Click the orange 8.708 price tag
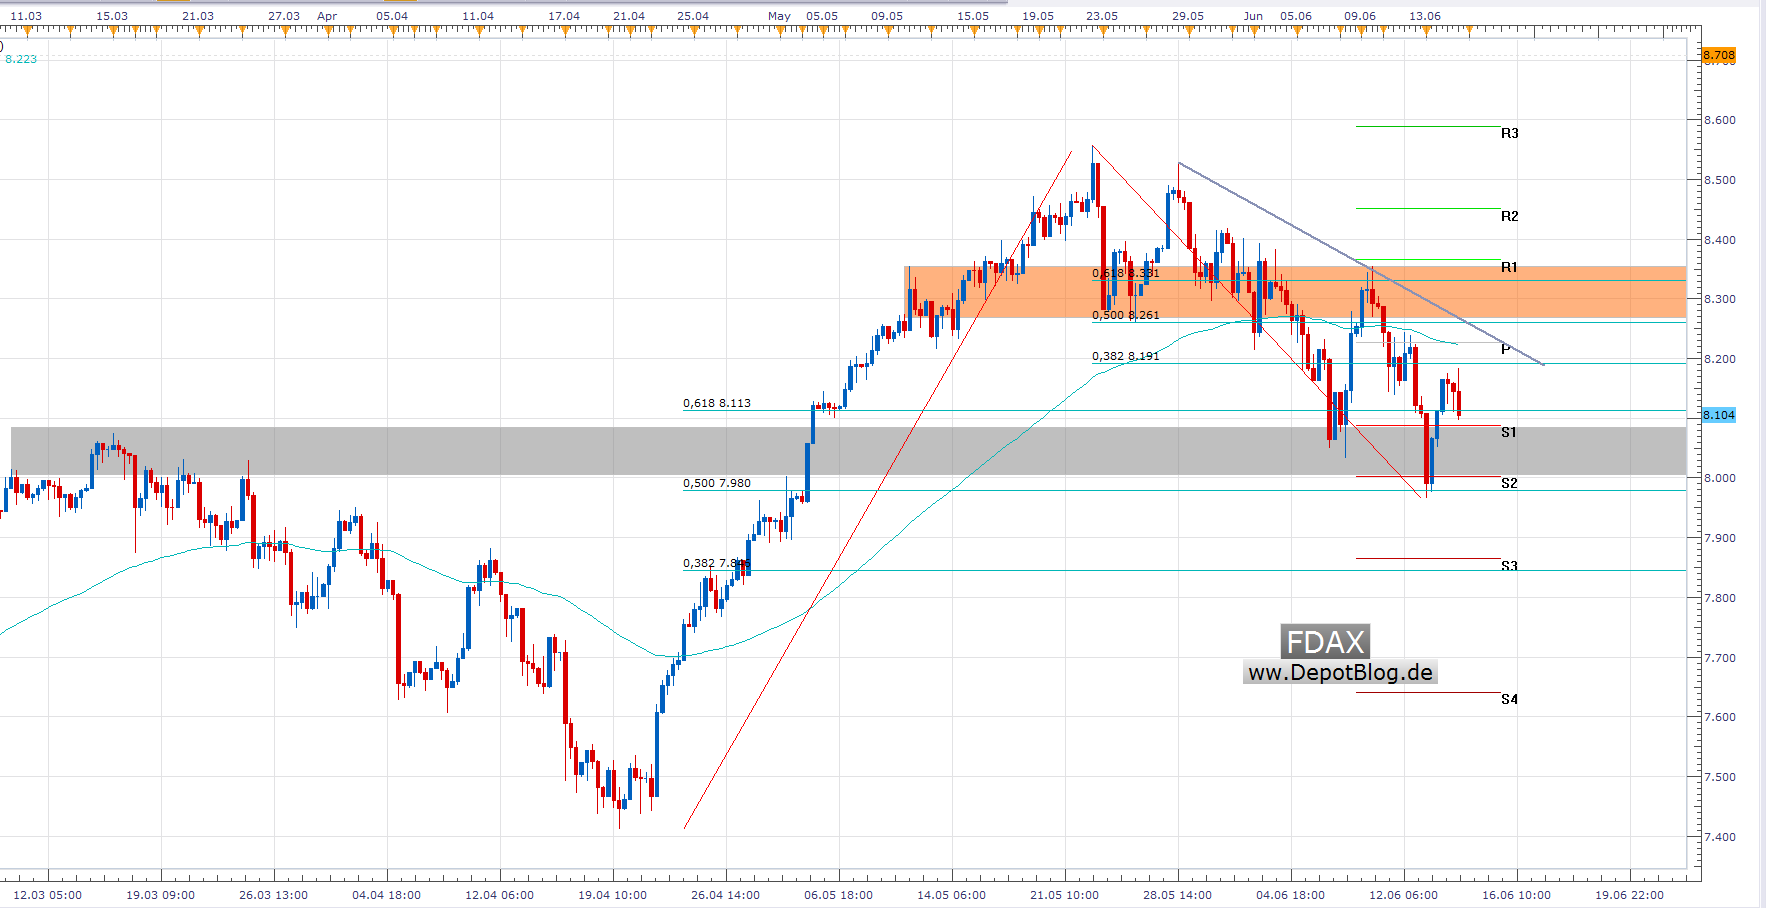Image resolution: width=1766 pixels, height=908 pixels. click(x=1719, y=56)
